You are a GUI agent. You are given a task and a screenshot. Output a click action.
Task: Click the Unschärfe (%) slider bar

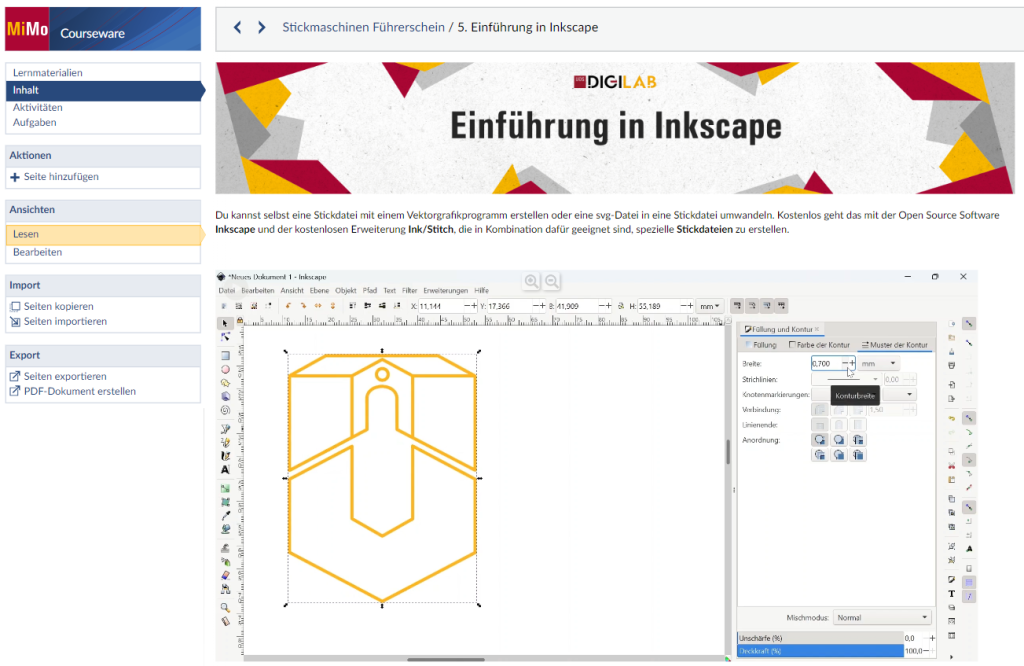(x=820, y=638)
